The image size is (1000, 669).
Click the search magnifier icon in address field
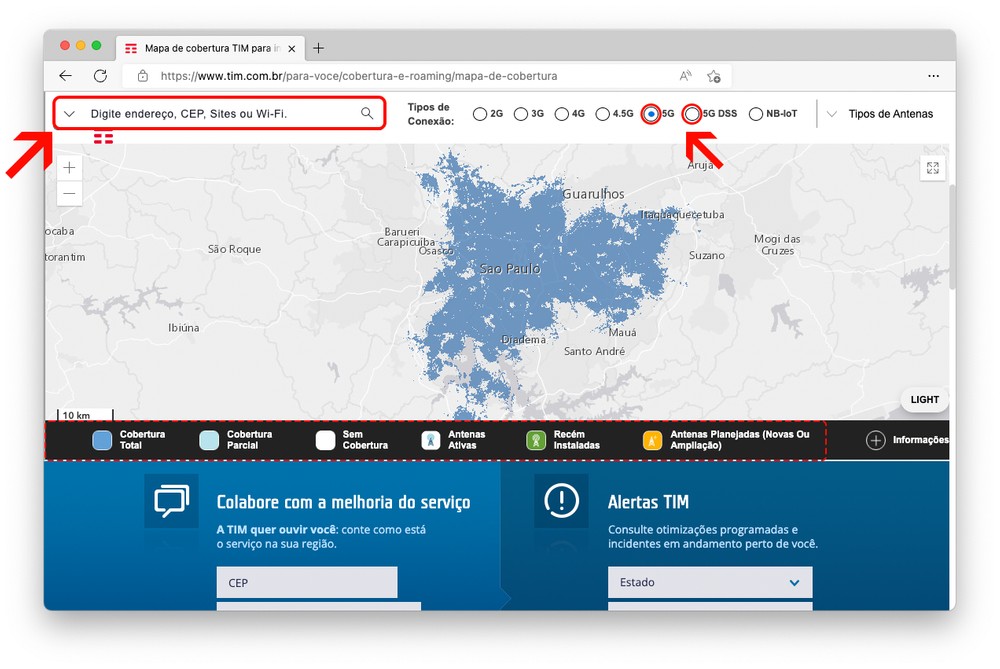click(367, 114)
